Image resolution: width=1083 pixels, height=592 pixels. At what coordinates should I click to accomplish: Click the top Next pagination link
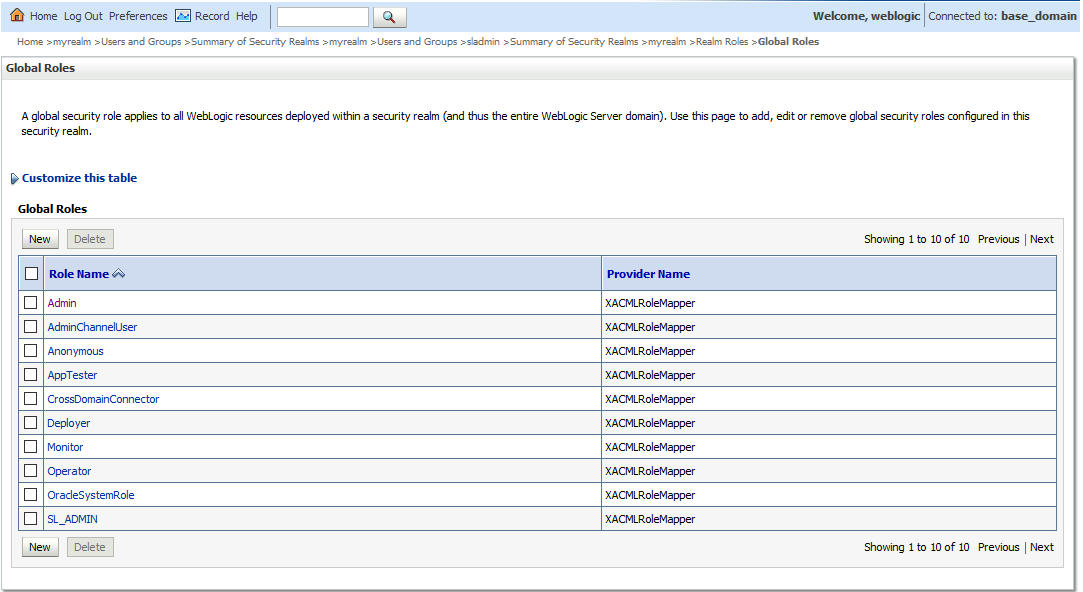(x=1042, y=239)
